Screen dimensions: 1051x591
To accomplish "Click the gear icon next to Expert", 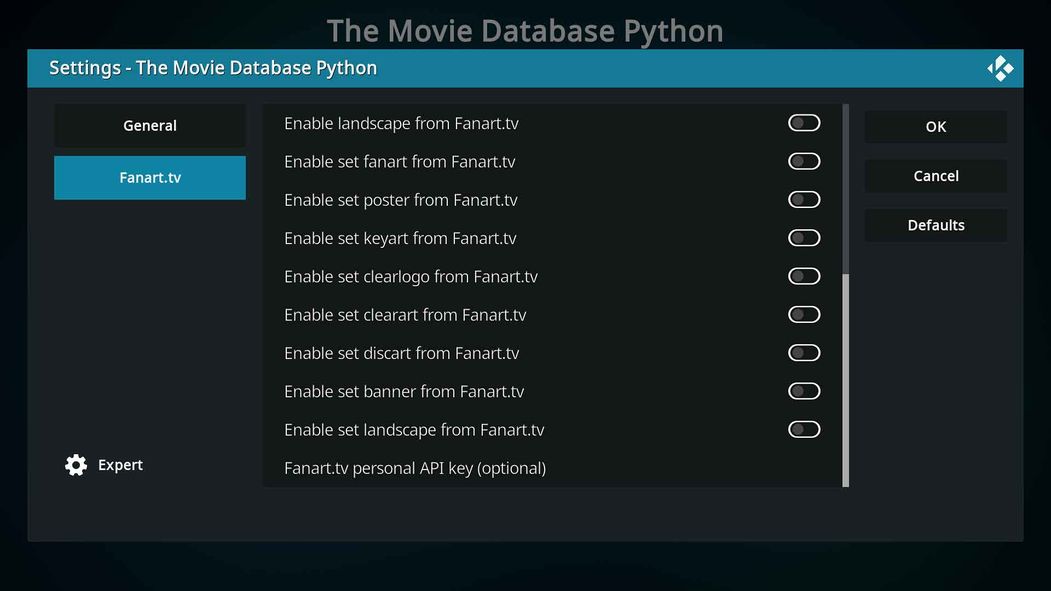I will click(x=75, y=464).
